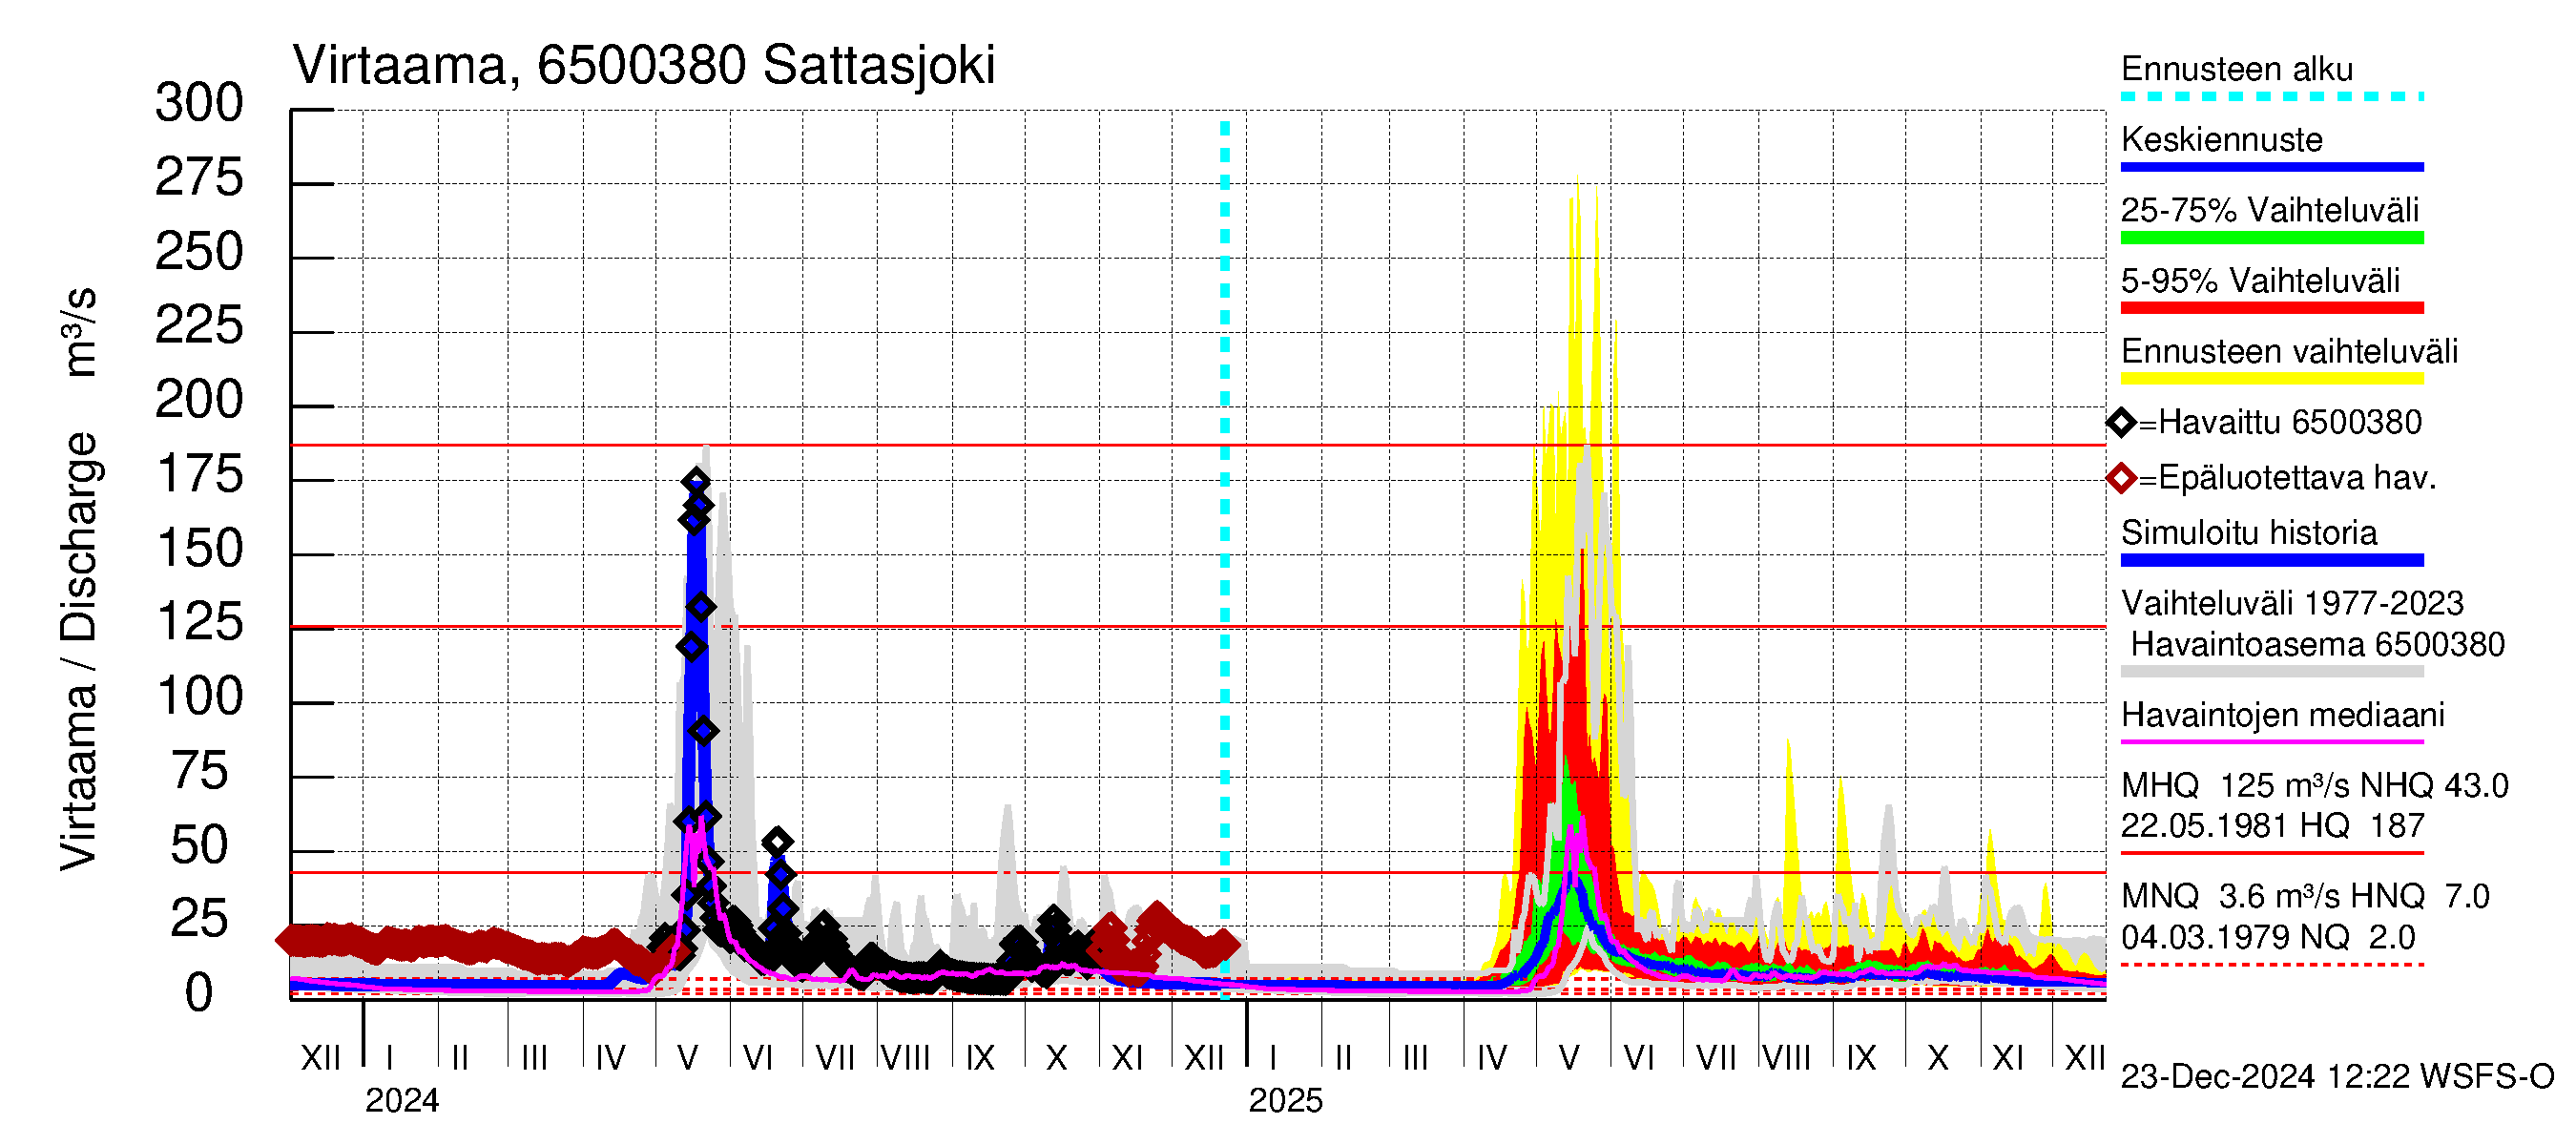
Task: Click the month label IV under 2025
Action: click(1491, 1058)
